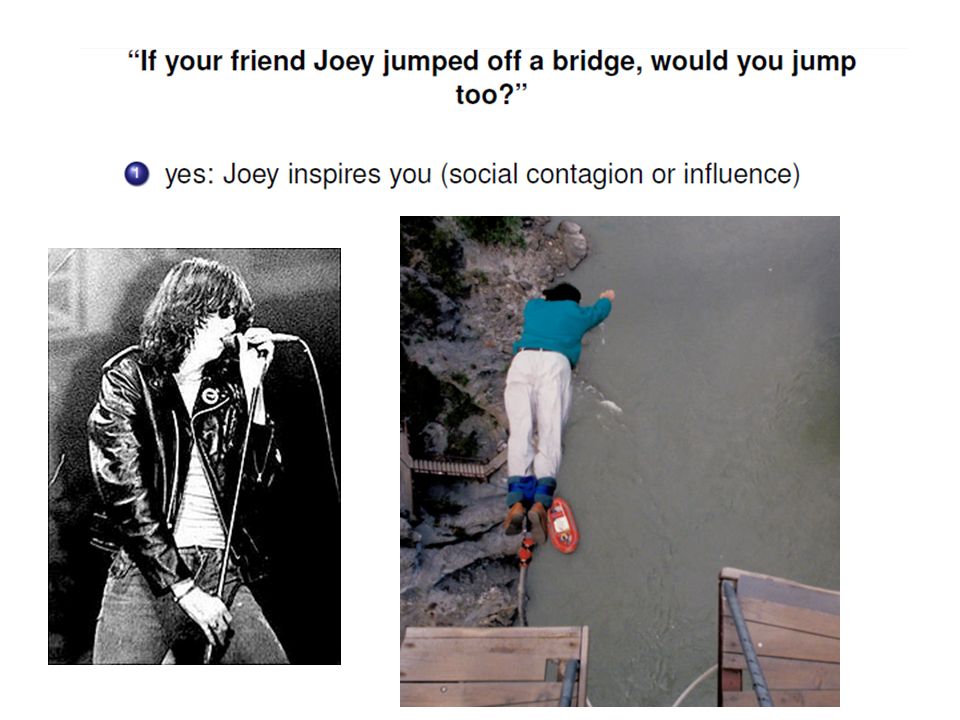Click the blue ankle straps on the jumper
Image resolution: width=960 pixels, height=720 pixels.
point(531,490)
